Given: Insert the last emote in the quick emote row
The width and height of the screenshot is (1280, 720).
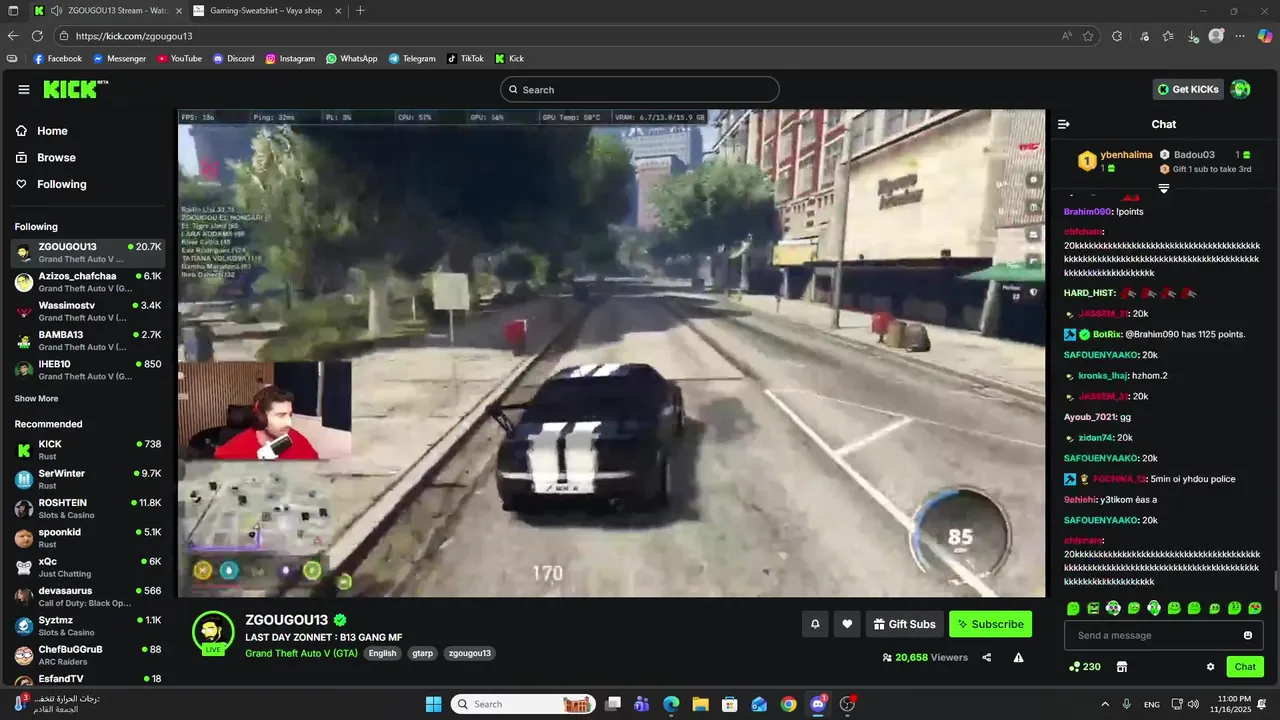Looking at the screenshot, I should [x=1255, y=608].
